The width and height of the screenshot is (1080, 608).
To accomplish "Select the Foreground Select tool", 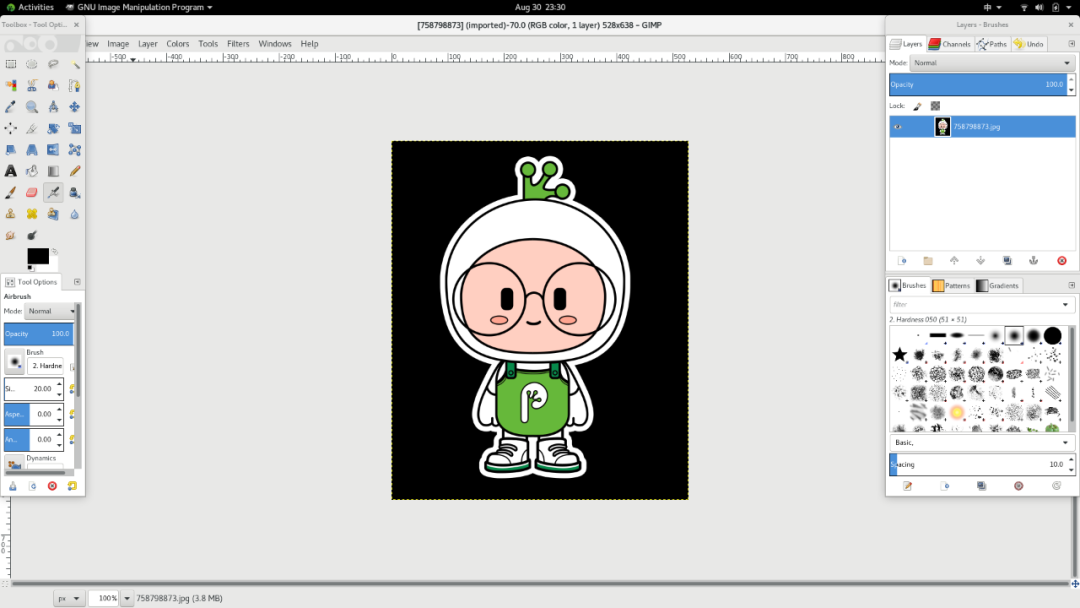I will tap(53, 85).
